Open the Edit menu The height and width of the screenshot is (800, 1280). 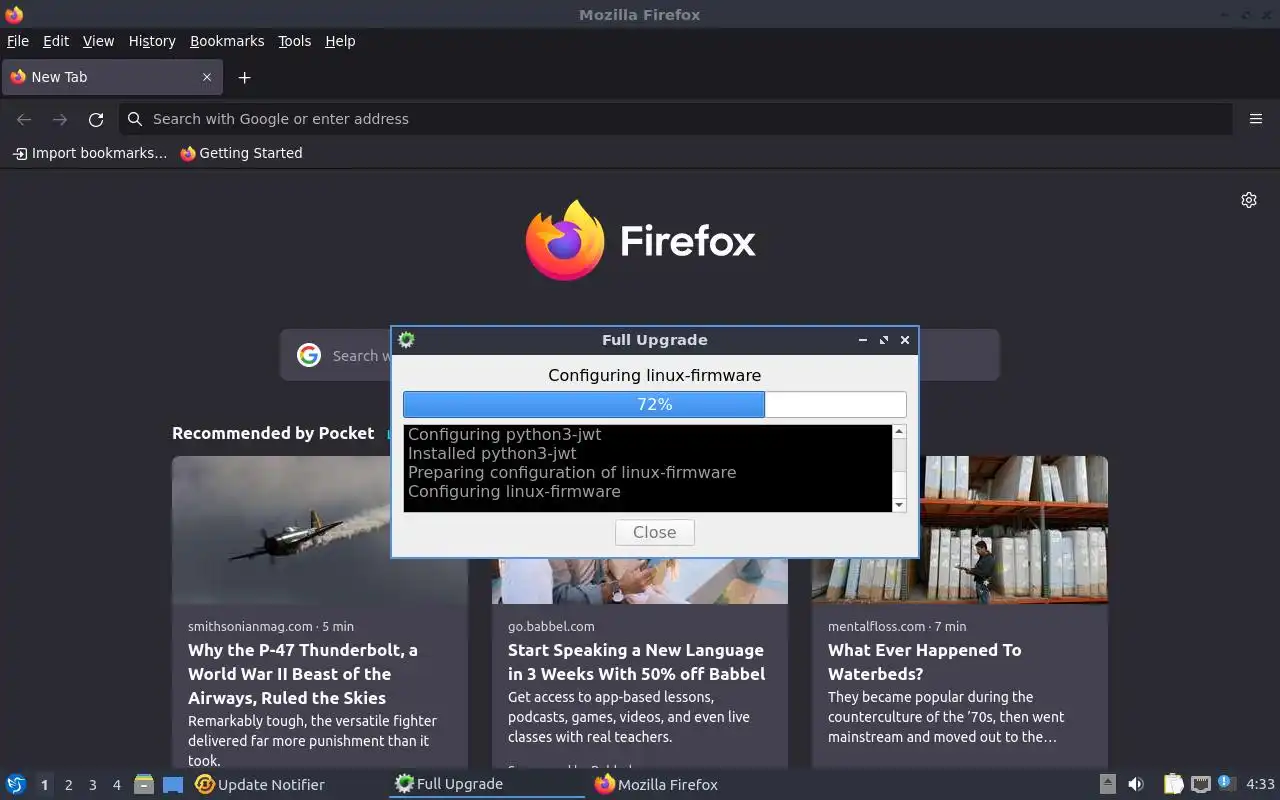pos(56,41)
